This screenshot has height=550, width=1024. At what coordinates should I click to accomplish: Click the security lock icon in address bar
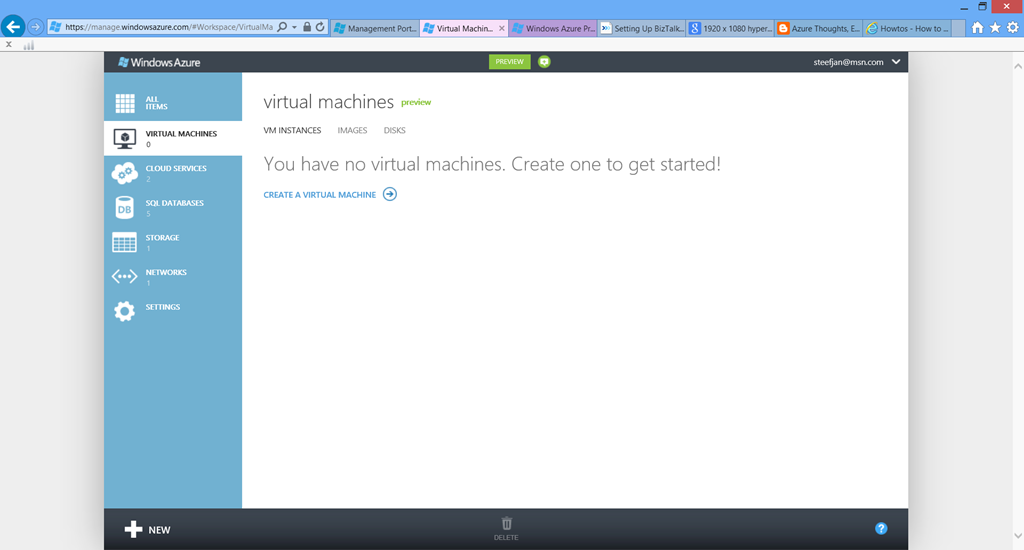click(x=307, y=27)
